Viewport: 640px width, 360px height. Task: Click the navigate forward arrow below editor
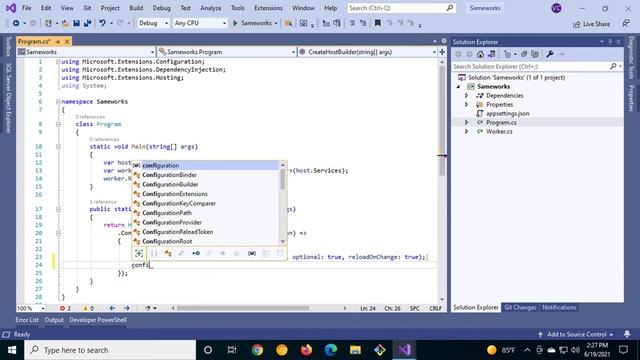tap(127, 308)
